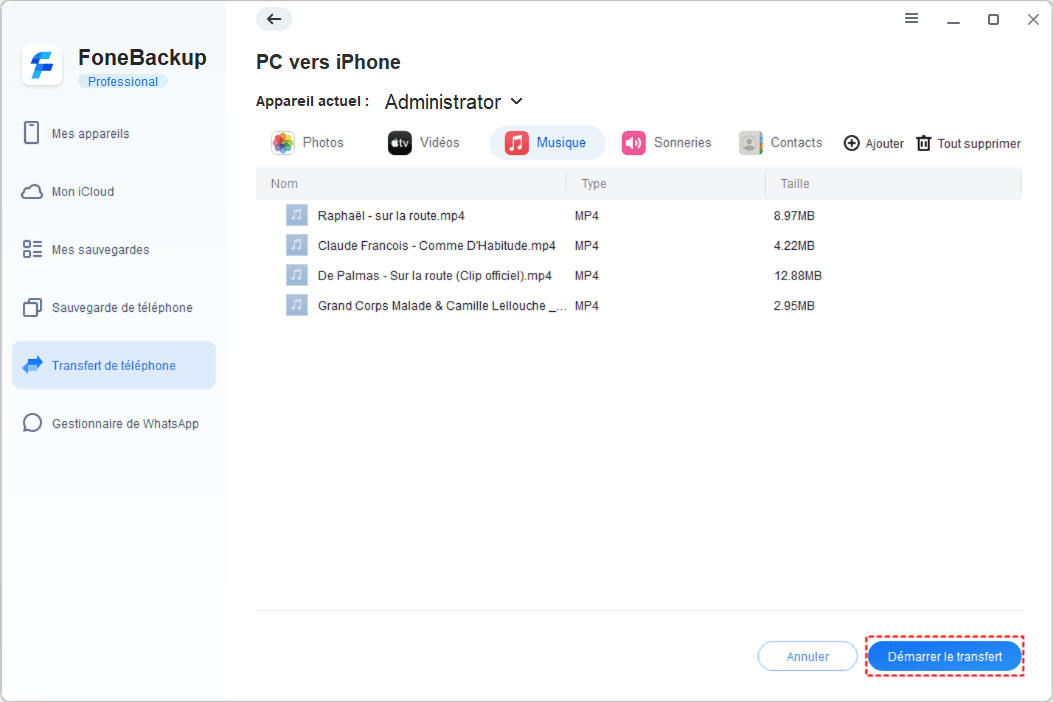Select Transfert de téléphone in sidebar
This screenshot has height=702, width=1053.
(113, 365)
